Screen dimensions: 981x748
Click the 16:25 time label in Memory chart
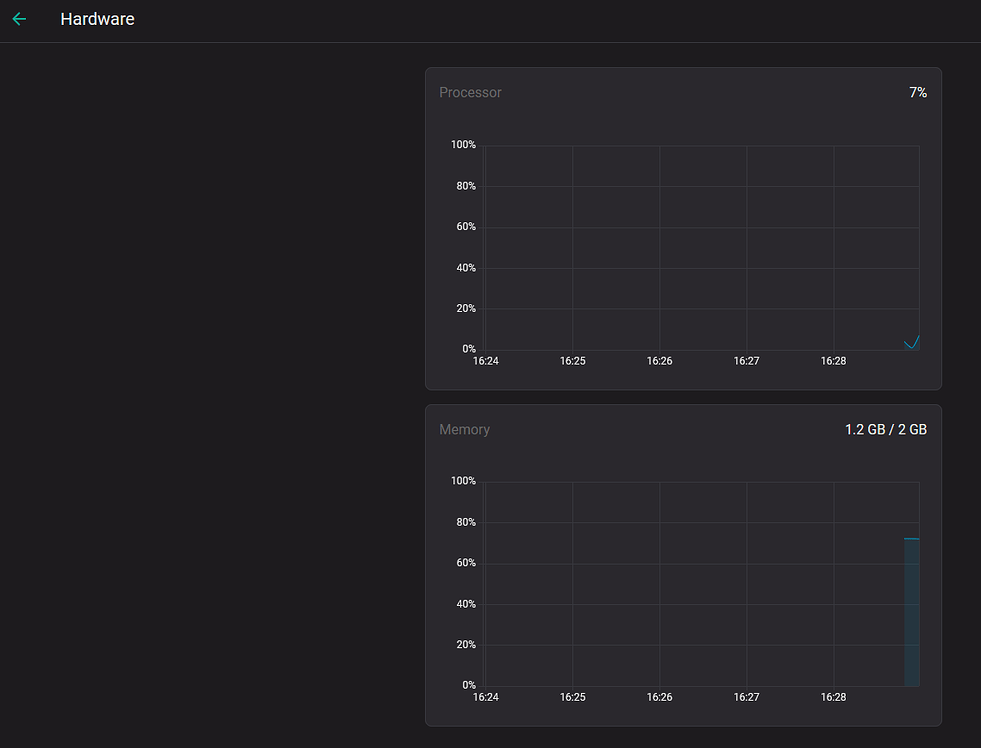(572, 697)
